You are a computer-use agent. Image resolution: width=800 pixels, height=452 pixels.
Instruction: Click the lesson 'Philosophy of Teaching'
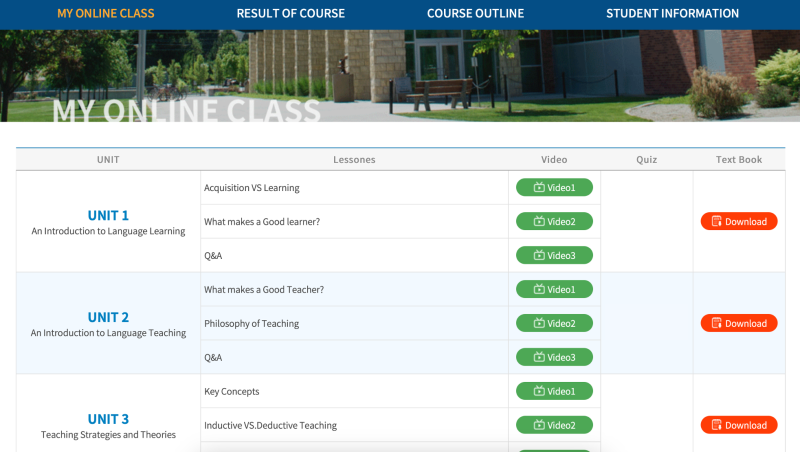point(252,323)
